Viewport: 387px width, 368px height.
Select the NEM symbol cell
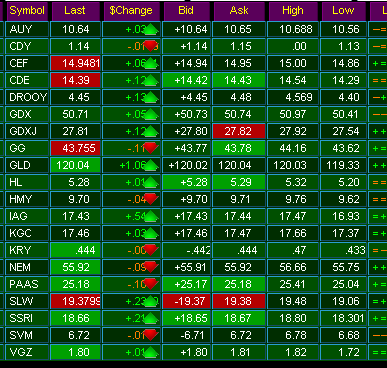27,267
